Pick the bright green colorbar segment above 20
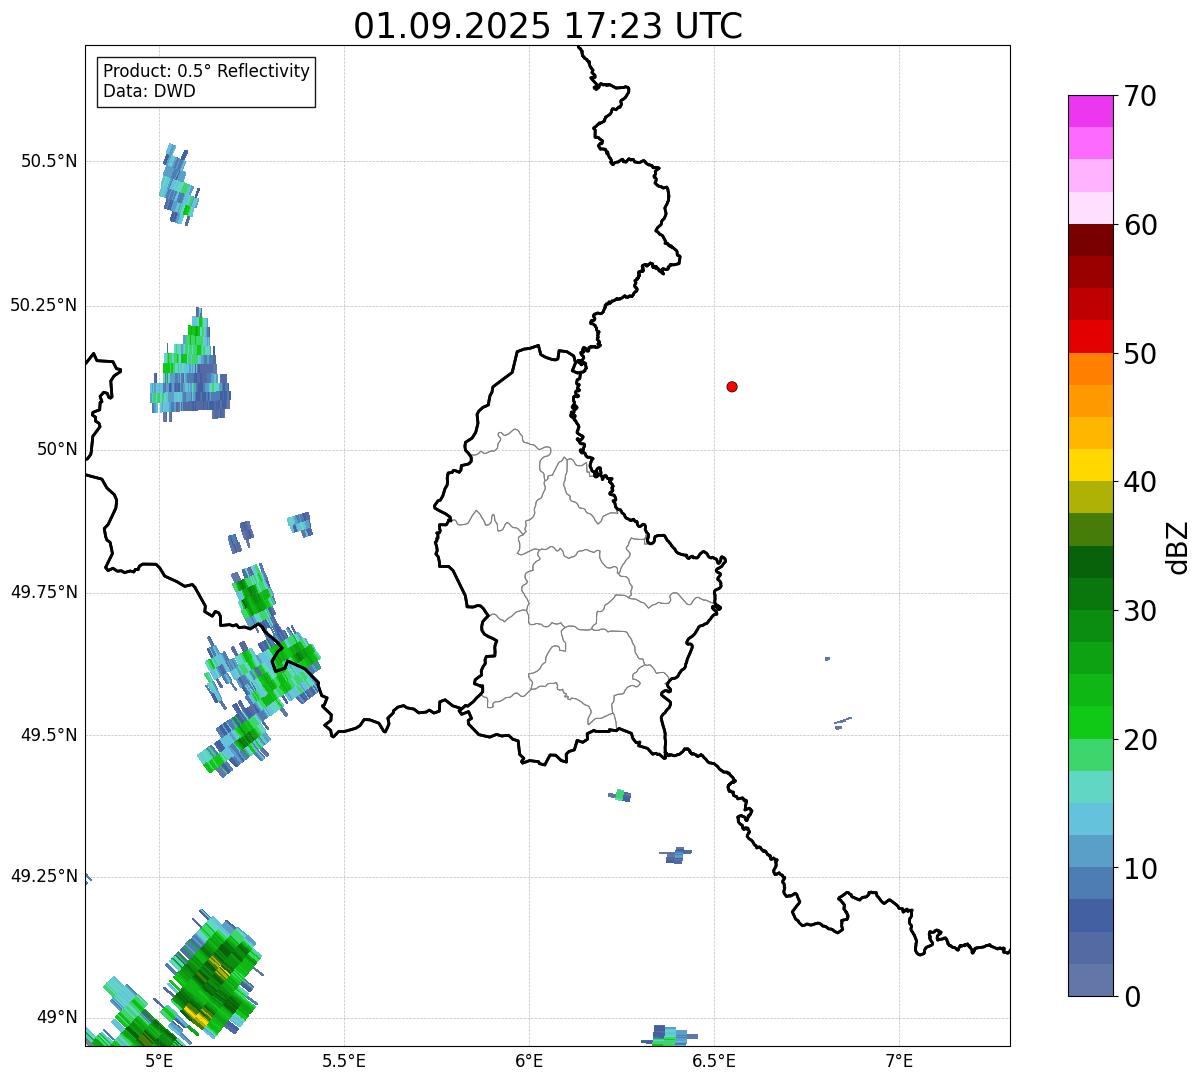The height and width of the screenshot is (1081, 1202). click(x=1090, y=723)
